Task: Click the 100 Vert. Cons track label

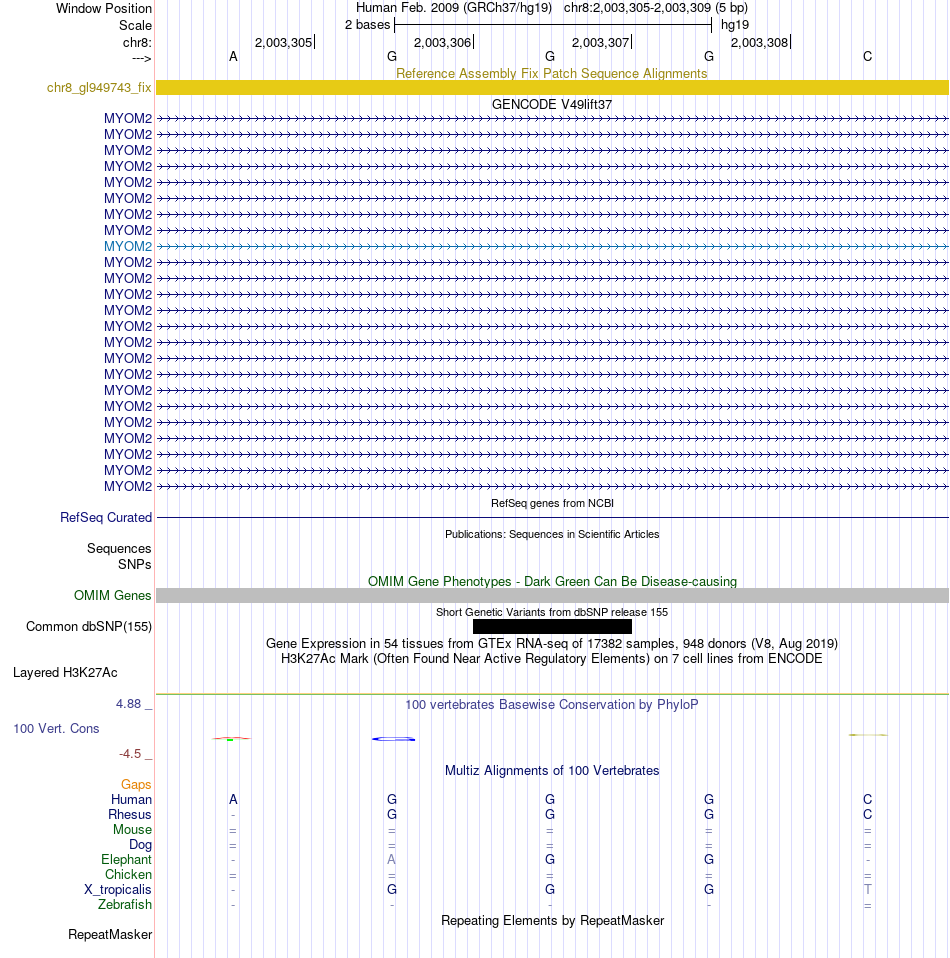Action: click(56, 729)
